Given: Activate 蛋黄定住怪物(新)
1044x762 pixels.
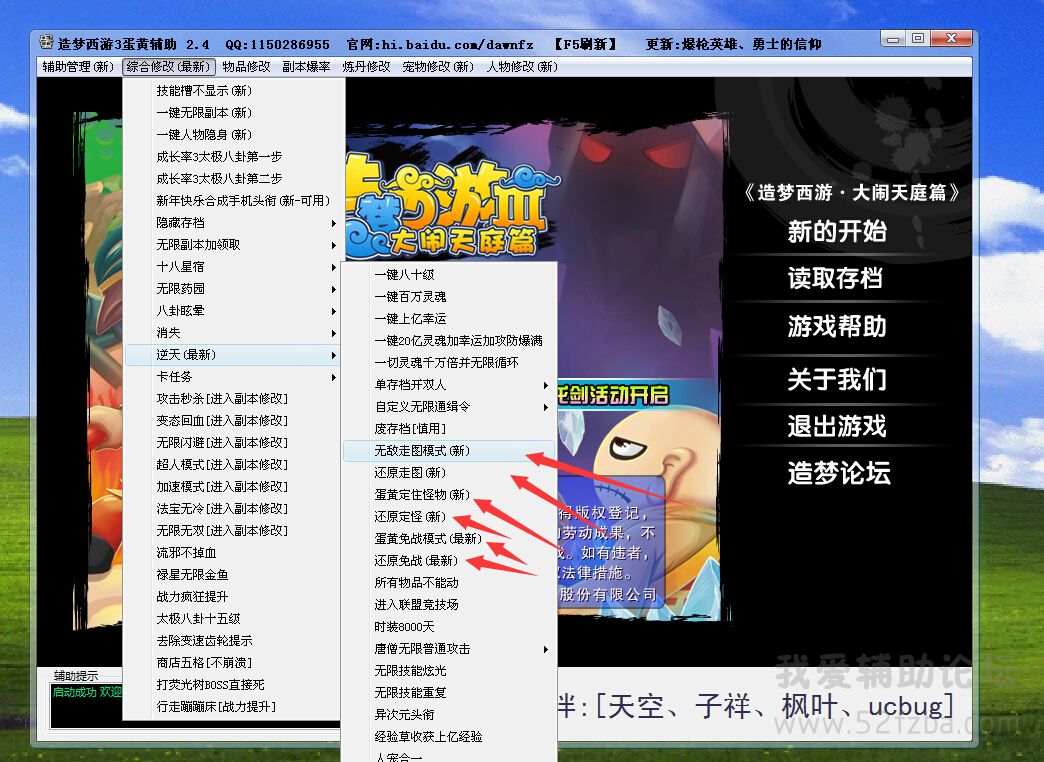Looking at the screenshot, I should pos(449,494).
